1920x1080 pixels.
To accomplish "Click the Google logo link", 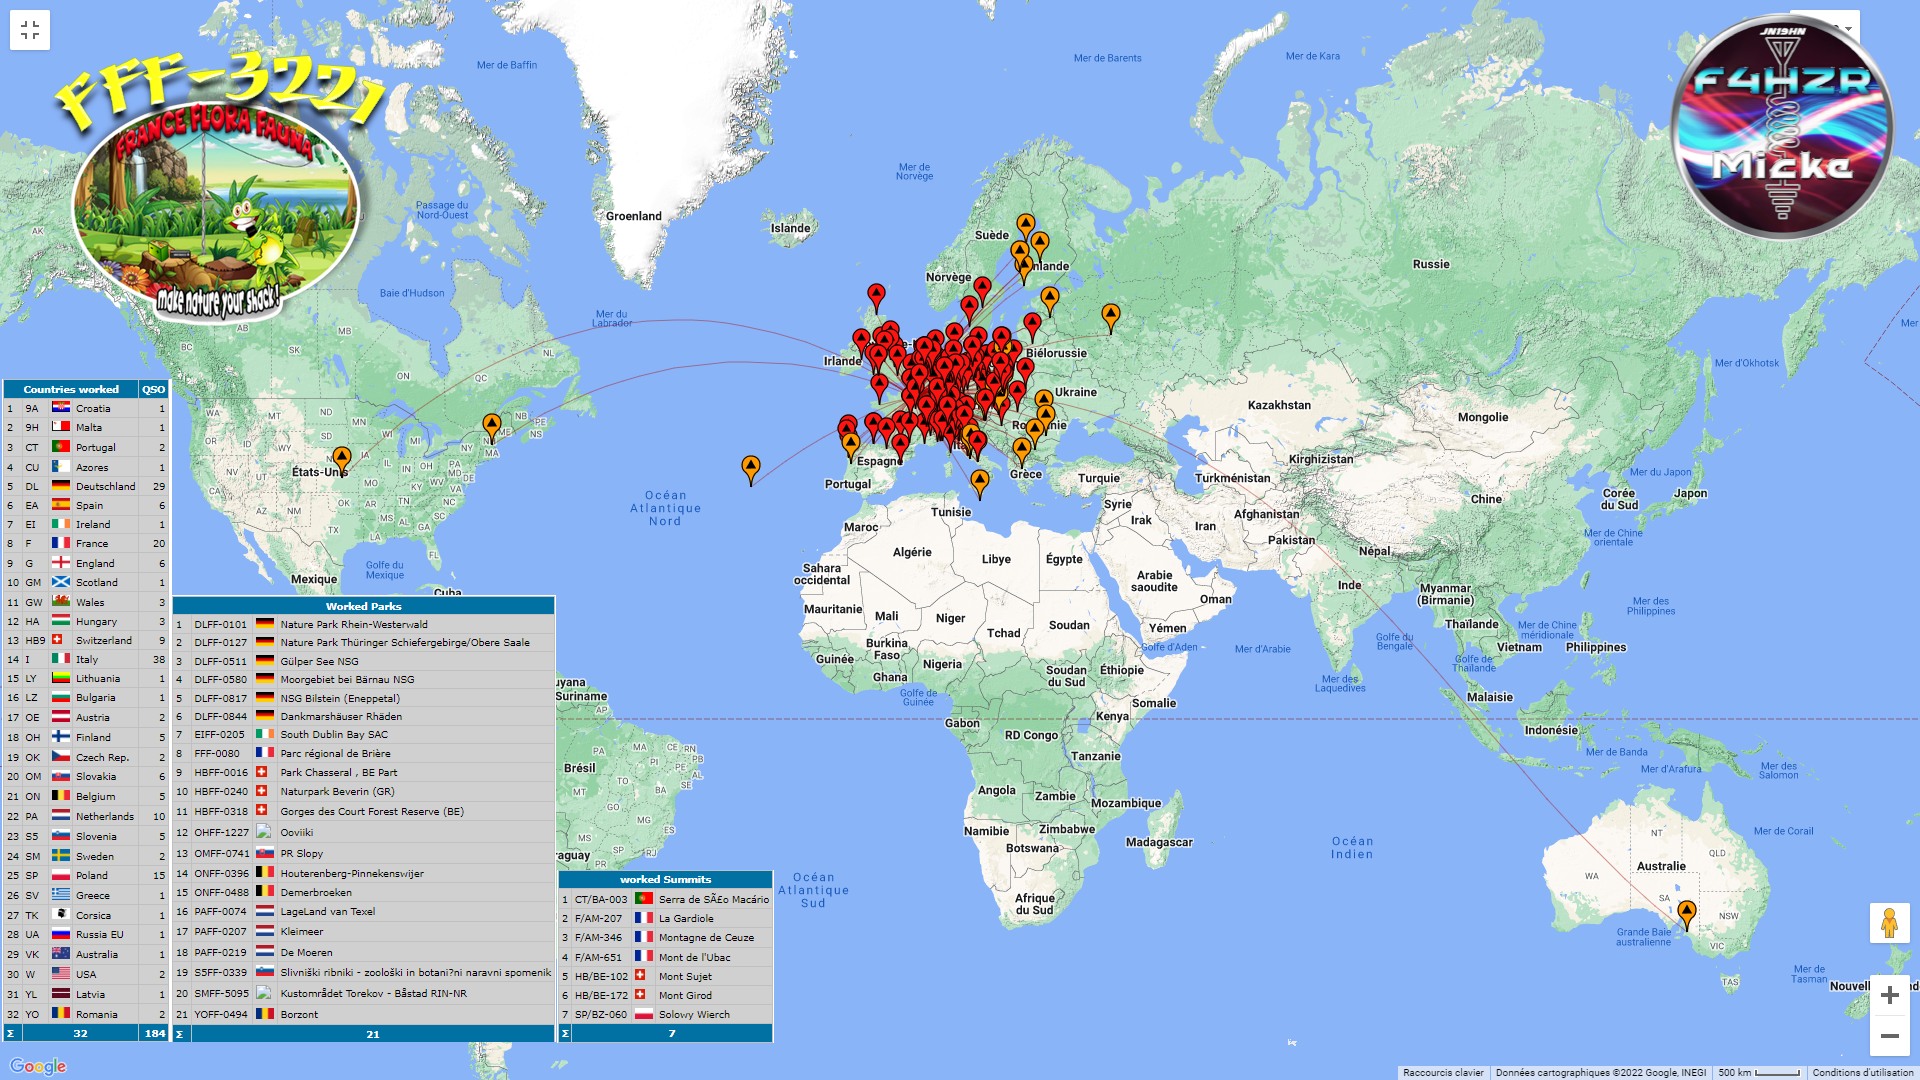I will pos(38,1066).
